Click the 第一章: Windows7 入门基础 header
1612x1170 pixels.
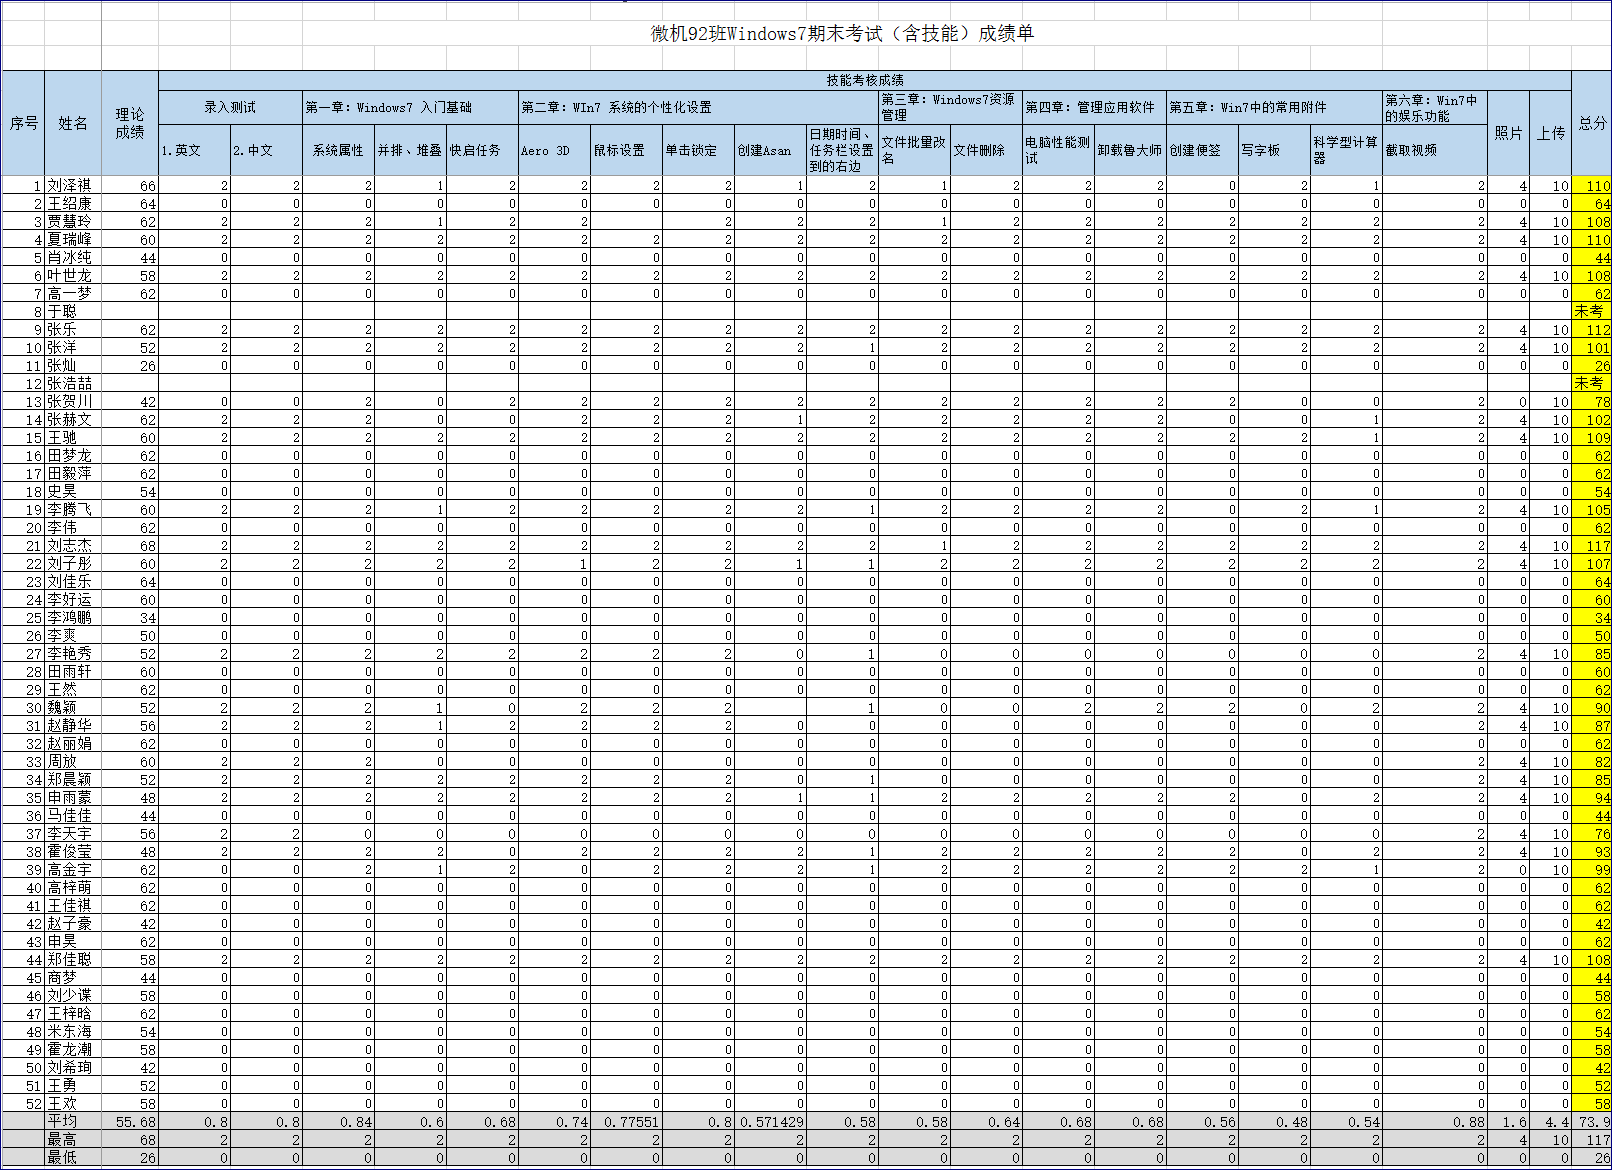point(410,107)
